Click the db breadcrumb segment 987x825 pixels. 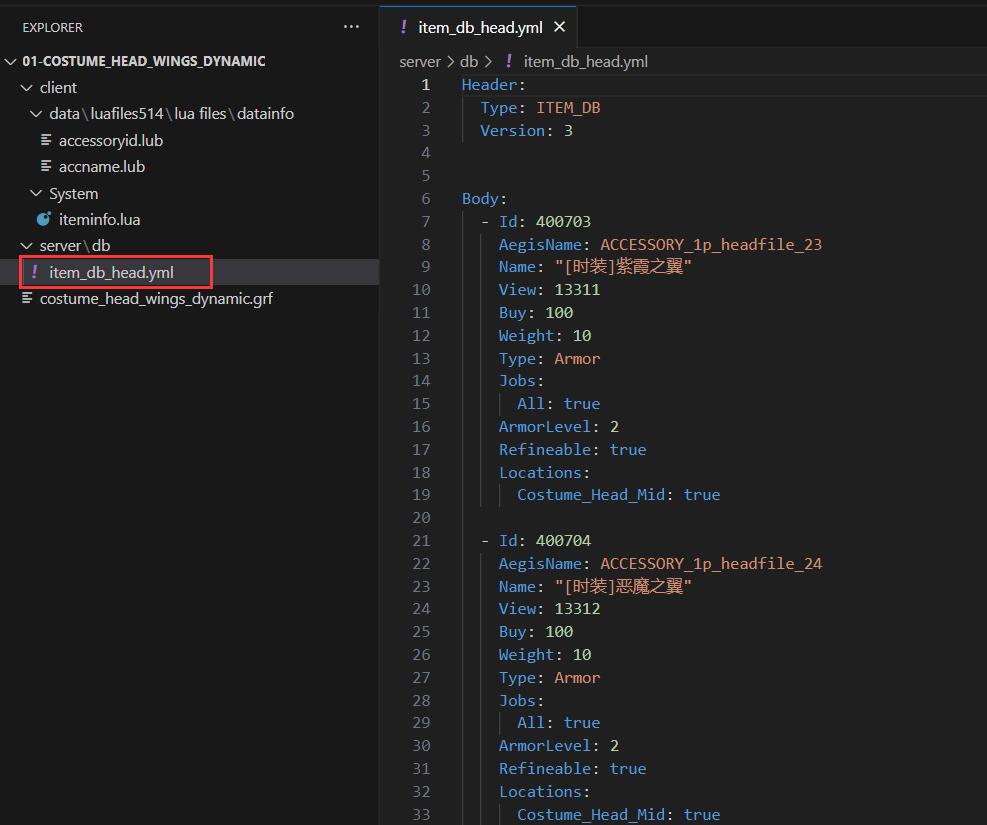(x=468, y=61)
